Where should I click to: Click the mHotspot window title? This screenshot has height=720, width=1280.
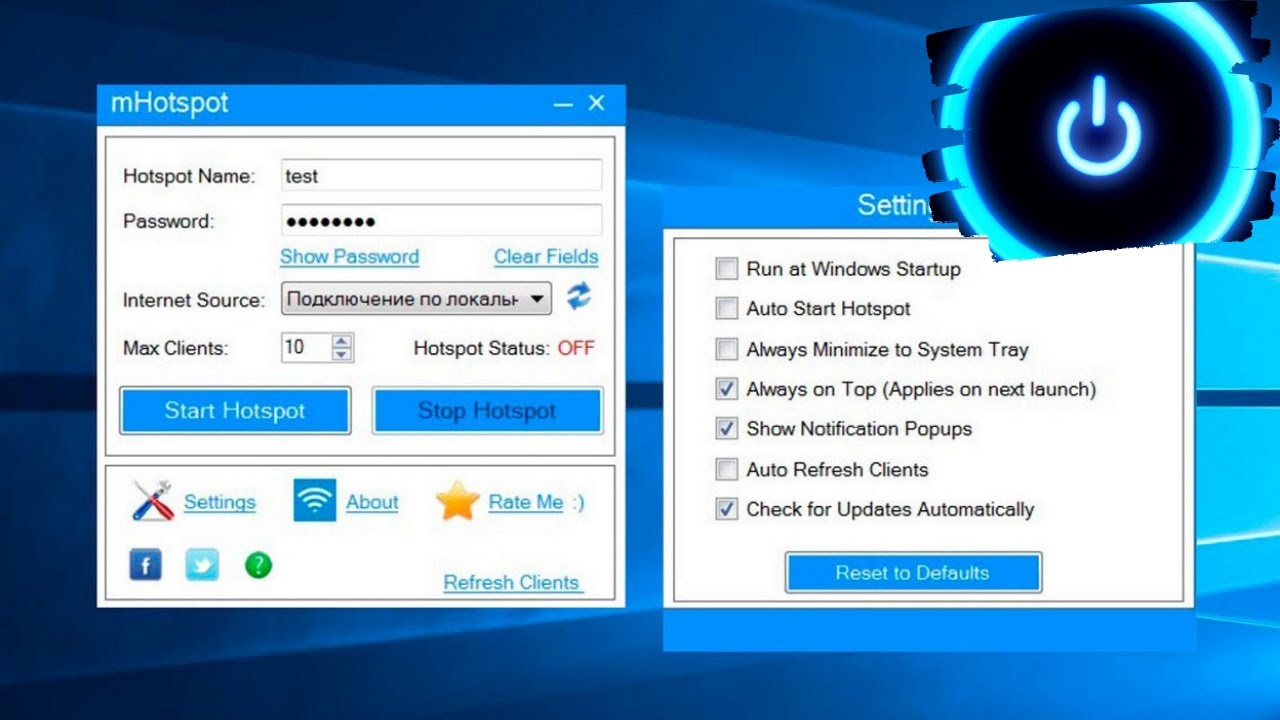169,103
